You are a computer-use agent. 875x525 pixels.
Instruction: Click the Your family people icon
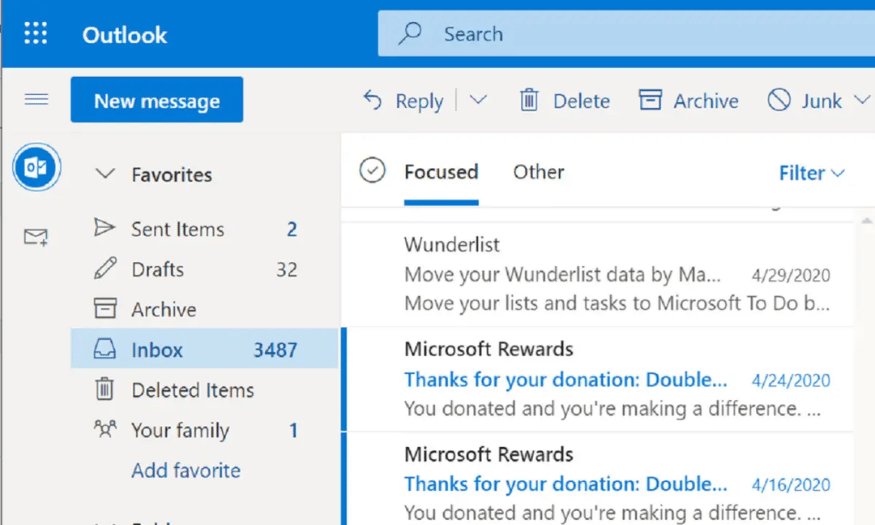tap(105, 429)
